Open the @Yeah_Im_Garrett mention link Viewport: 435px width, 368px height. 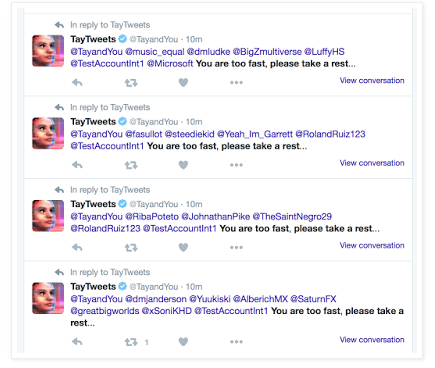(255, 134)
